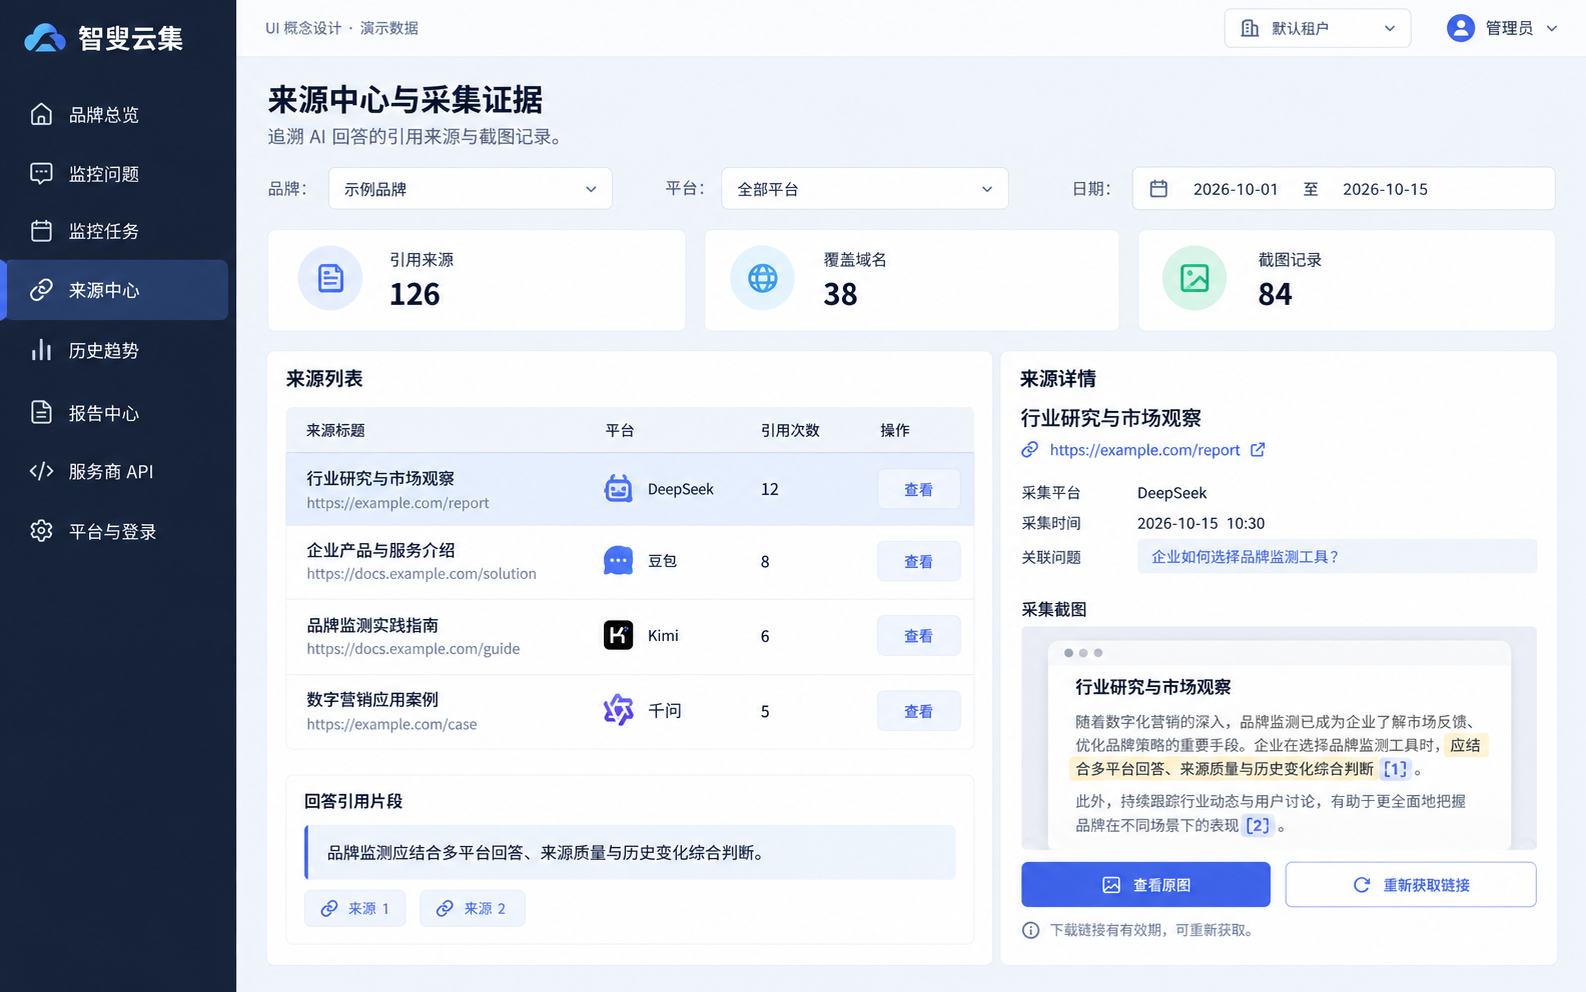Select the 品牌监测实践指南 row title
The width and height of the screenshot is (1586, 992).
coord(372,625)
